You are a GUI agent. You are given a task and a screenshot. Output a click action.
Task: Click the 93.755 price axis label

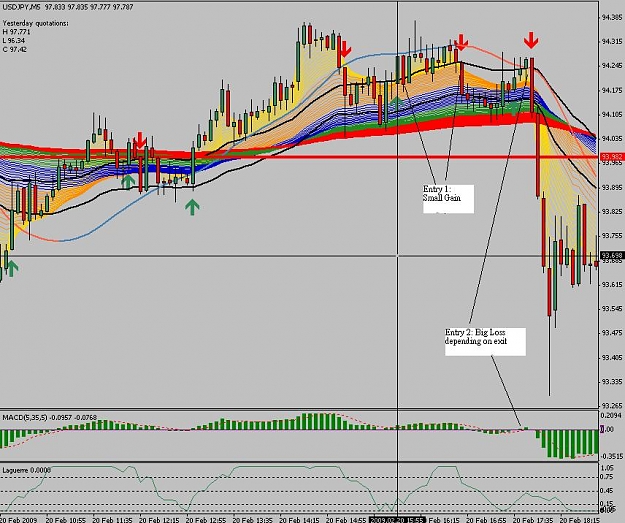pos(612,236)
